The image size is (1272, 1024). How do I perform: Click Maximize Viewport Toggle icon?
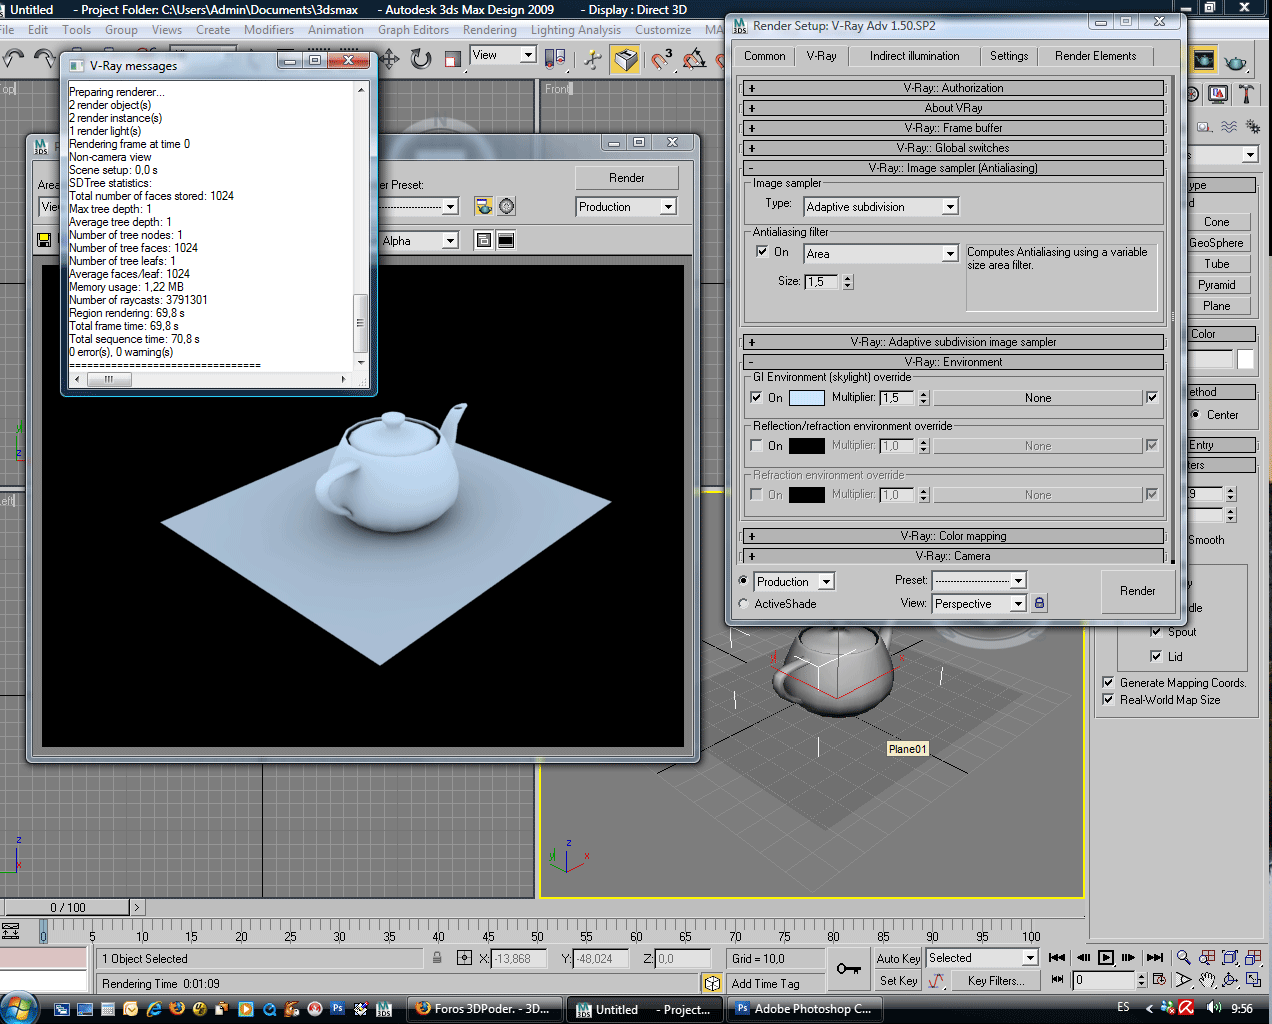point(1253,980)
